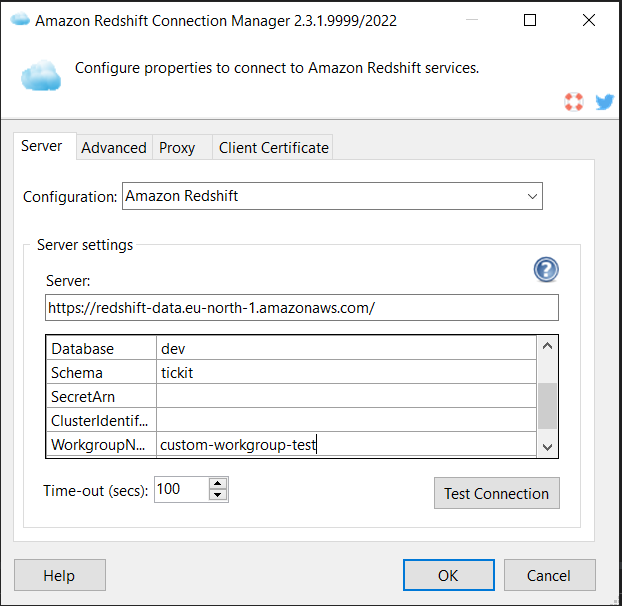This screenshot has width=622, height=606.
Task: Select the ClusterIdentif... property name
Action: tap(102, 420)
